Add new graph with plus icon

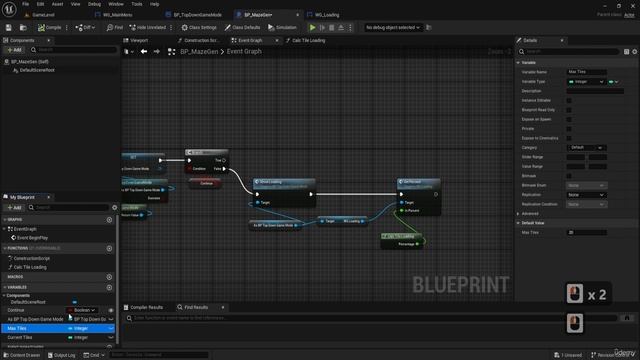pyautogui.click(x=109, y=220)
